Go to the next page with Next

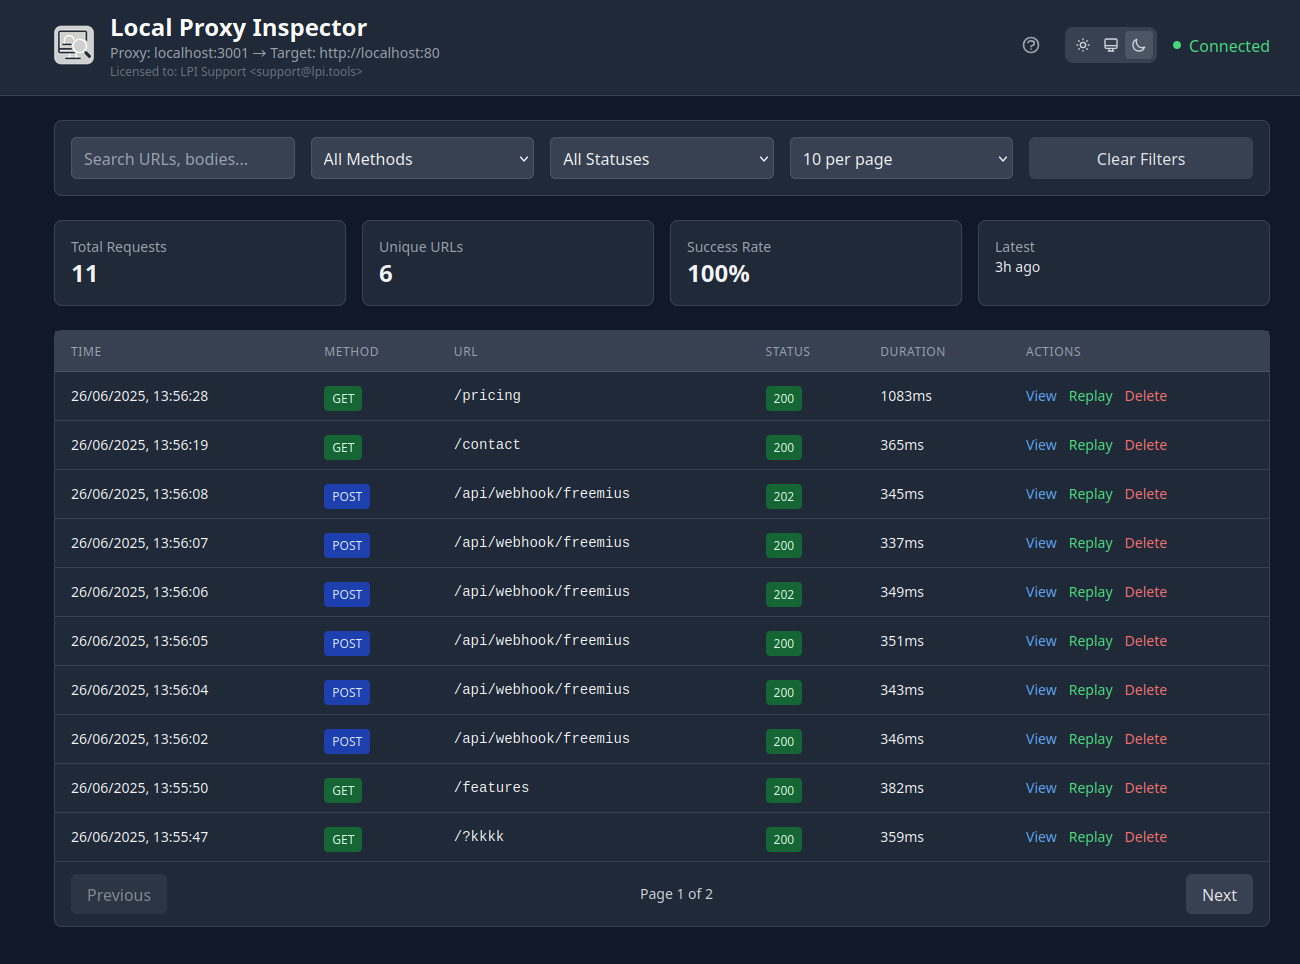point(1219,894)
